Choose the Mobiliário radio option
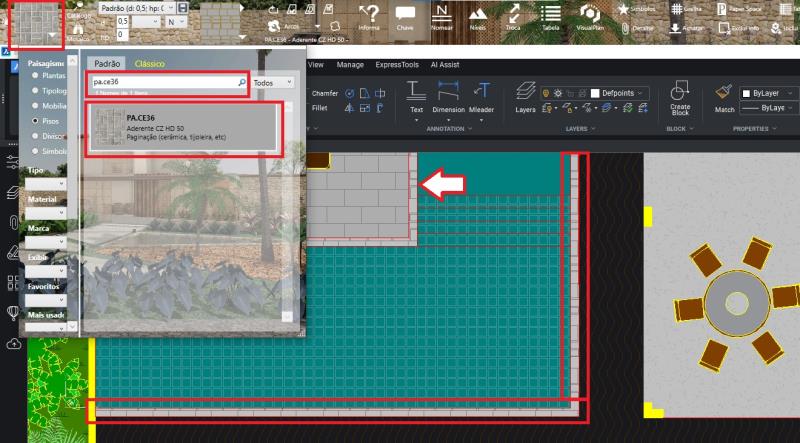The image size is (800, 443). 37,104
